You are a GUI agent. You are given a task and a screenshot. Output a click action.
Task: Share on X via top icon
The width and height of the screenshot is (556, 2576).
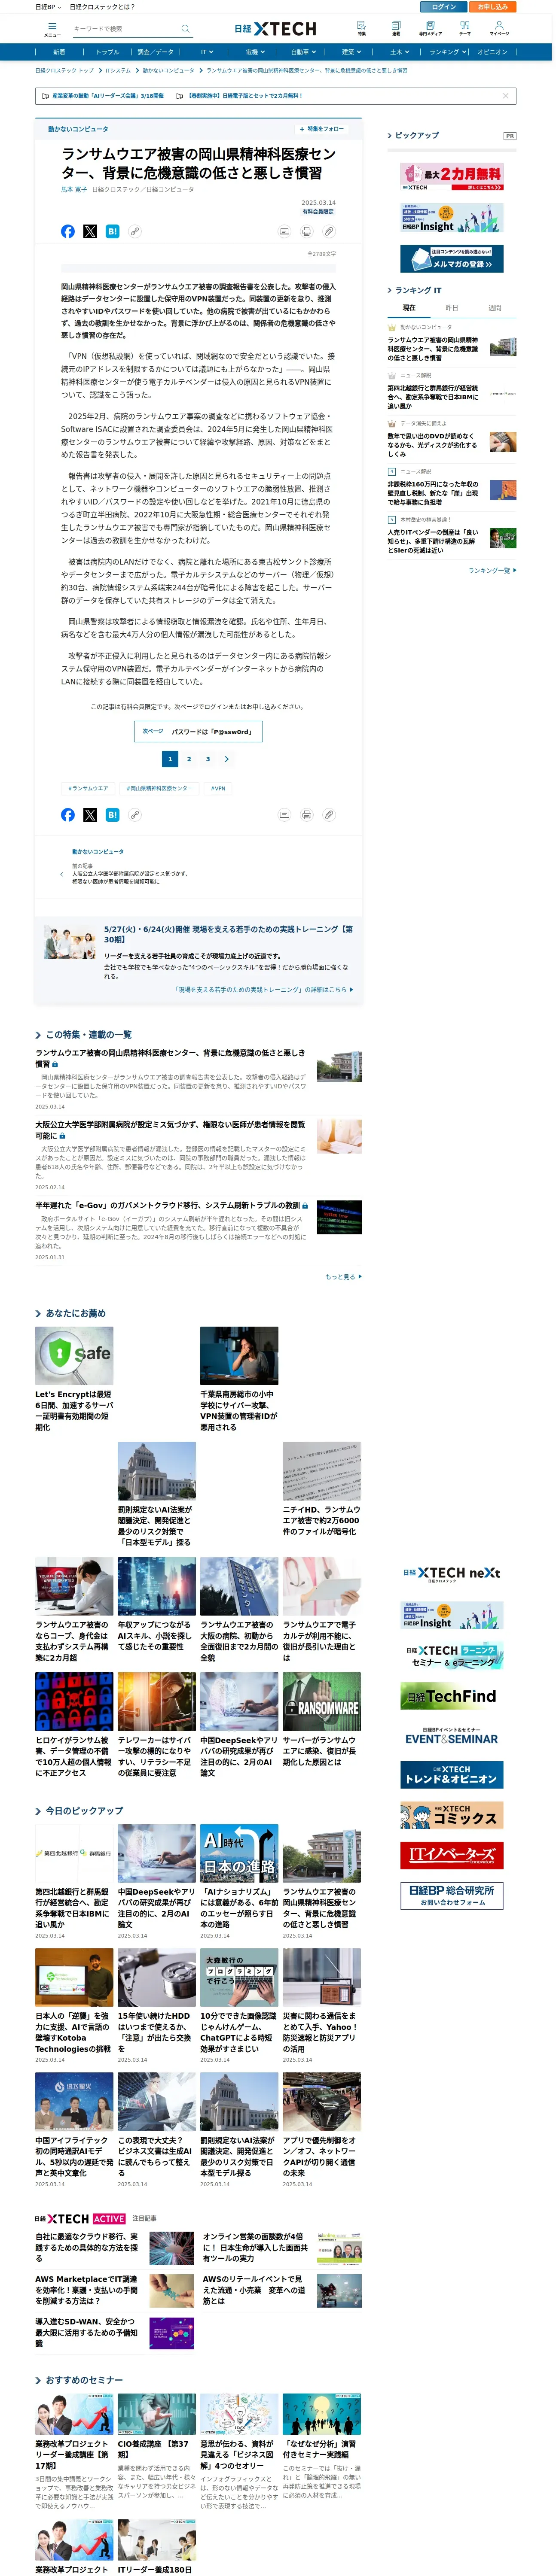tap(90, 231)
